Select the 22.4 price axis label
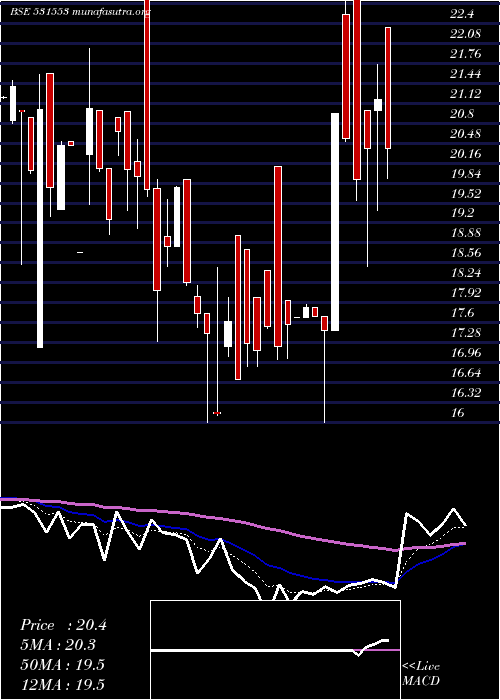500x700 pixels. [x=462, y=14]
